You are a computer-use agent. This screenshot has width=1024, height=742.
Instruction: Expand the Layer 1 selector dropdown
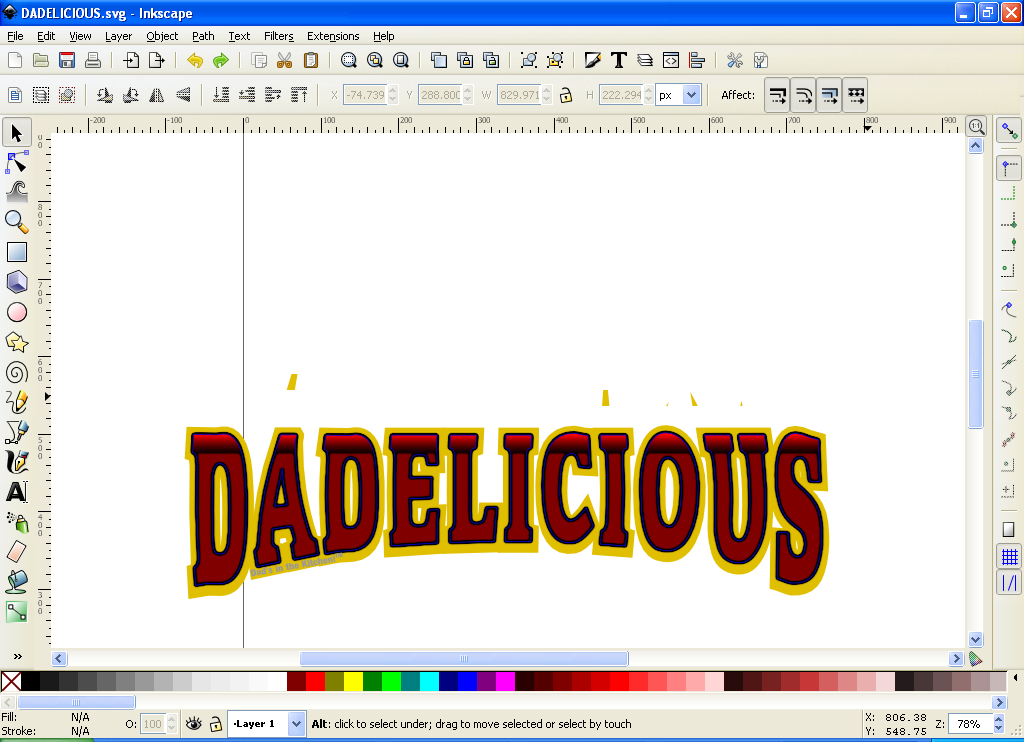point(296,723)
